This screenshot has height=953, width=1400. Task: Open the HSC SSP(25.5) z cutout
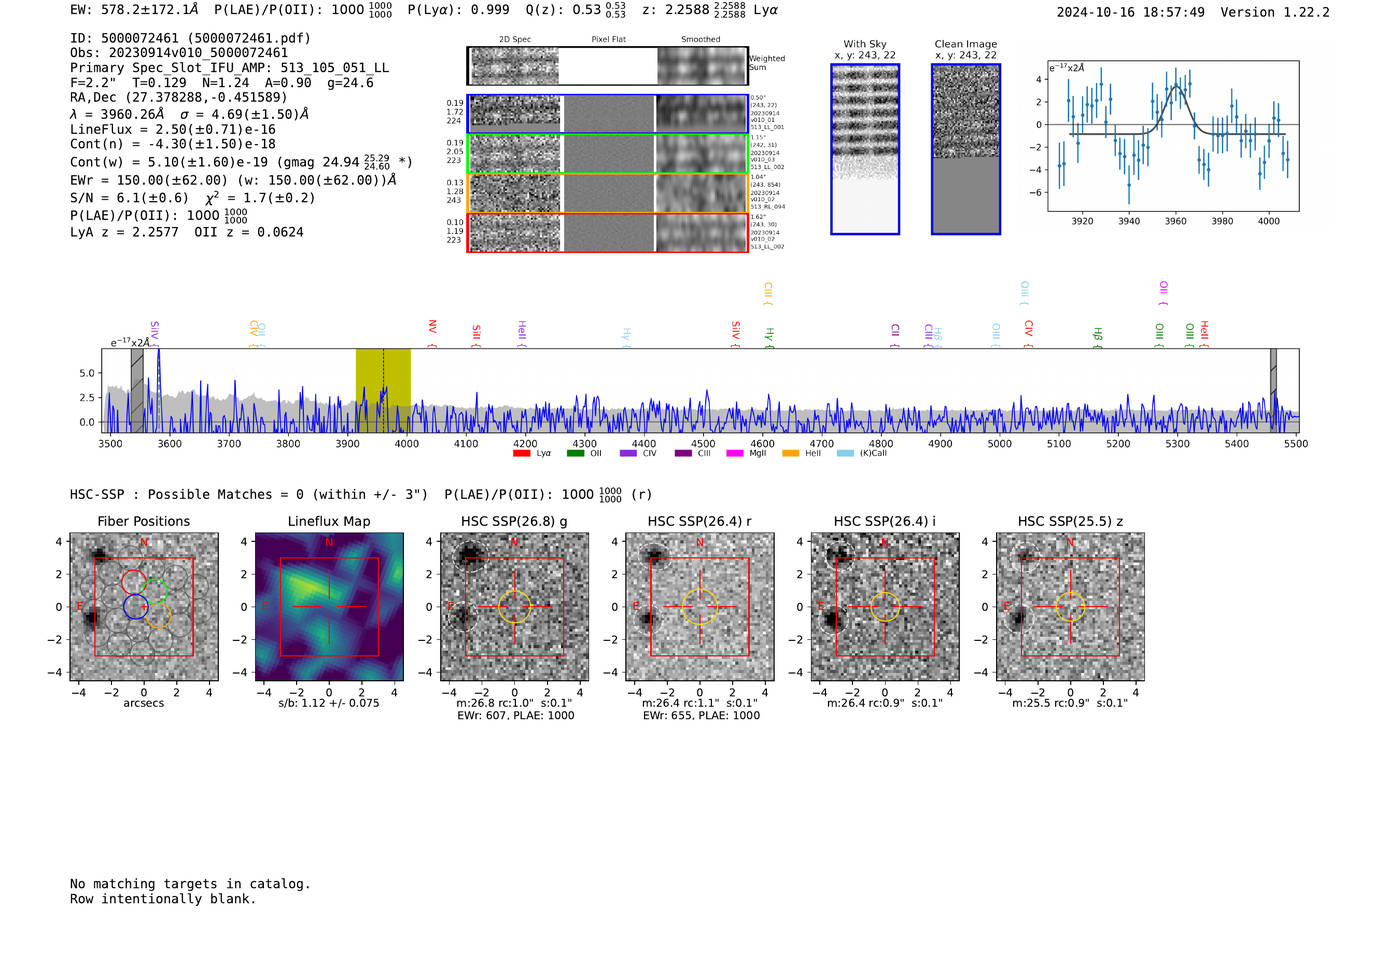coord(1070,607)
